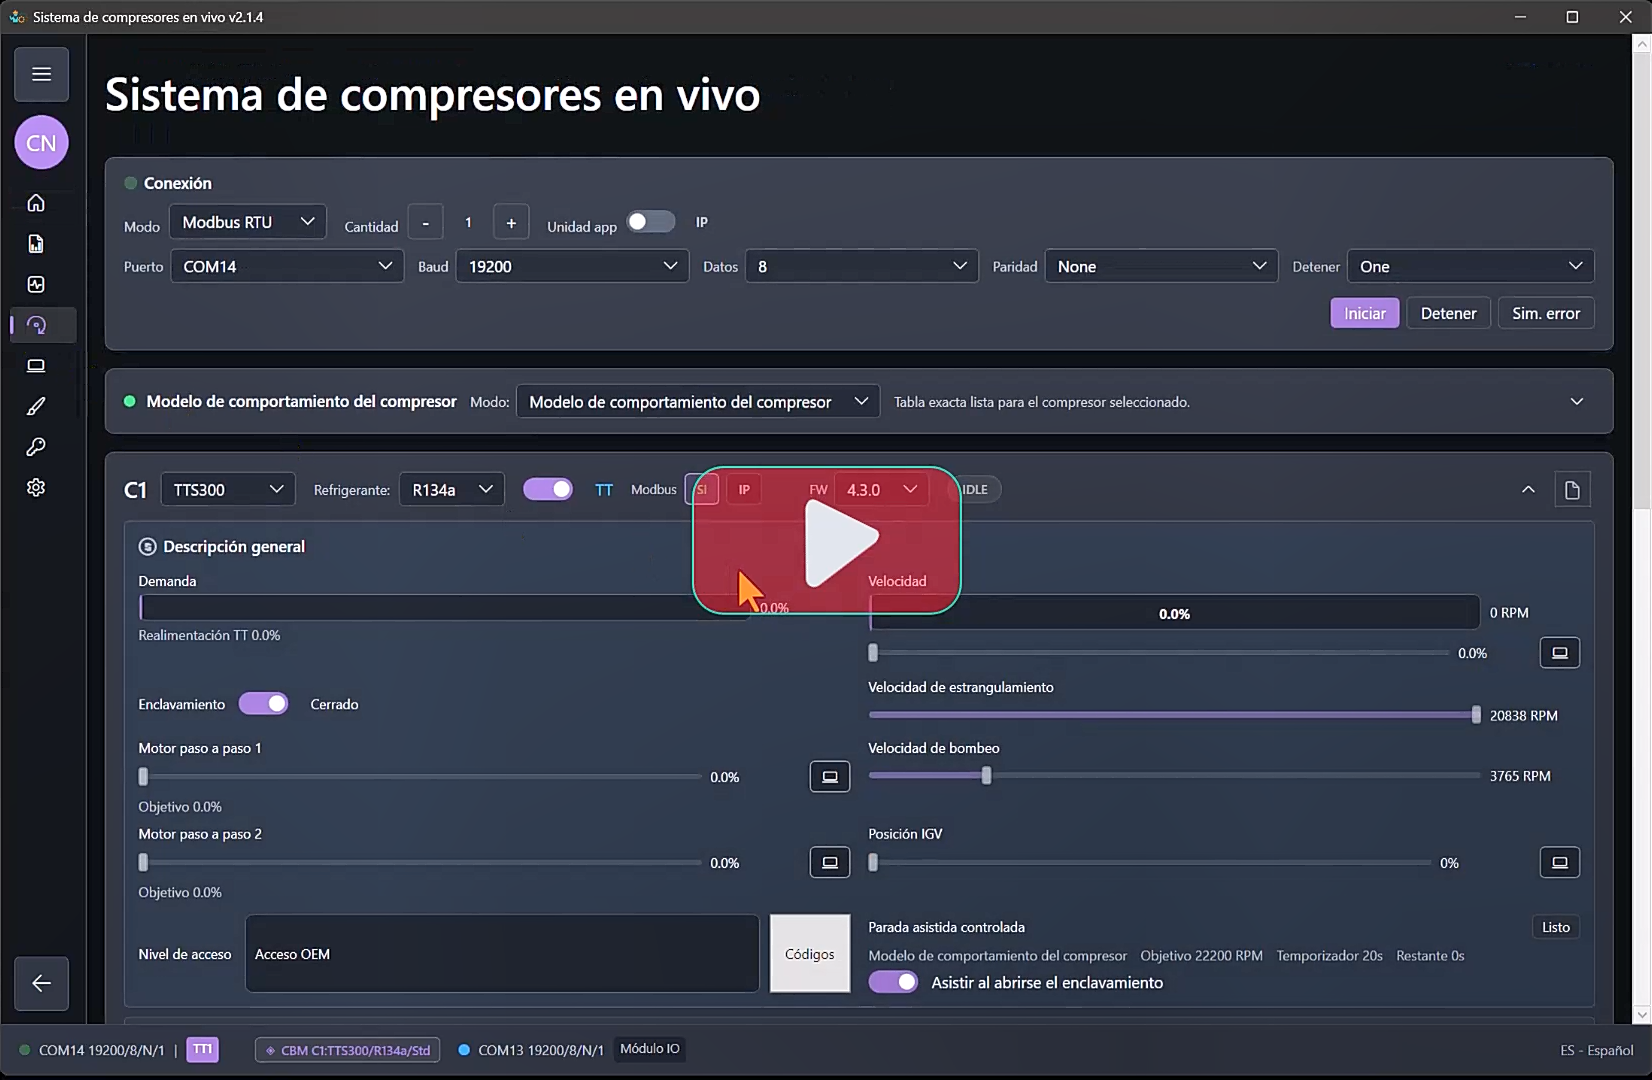Click the Demanda progress bar
The height and width of the screenshot is (1080, 1652).
click(445, 607)
